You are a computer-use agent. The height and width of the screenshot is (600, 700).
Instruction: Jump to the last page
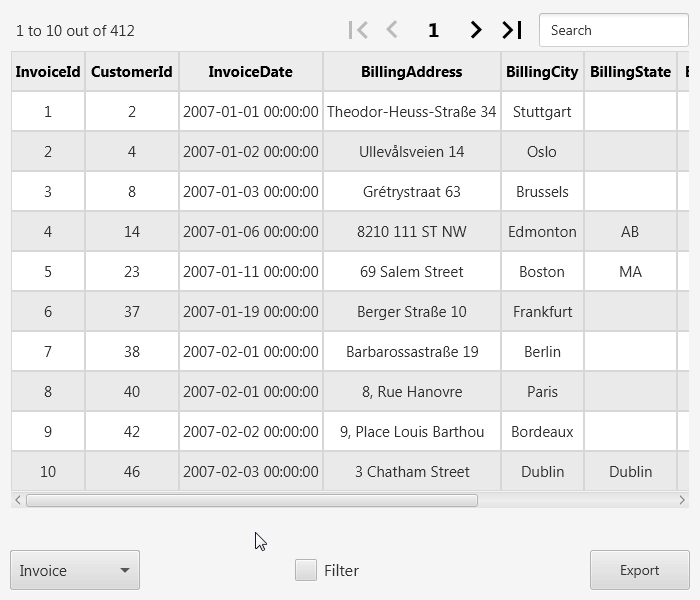tap(512, 30)
